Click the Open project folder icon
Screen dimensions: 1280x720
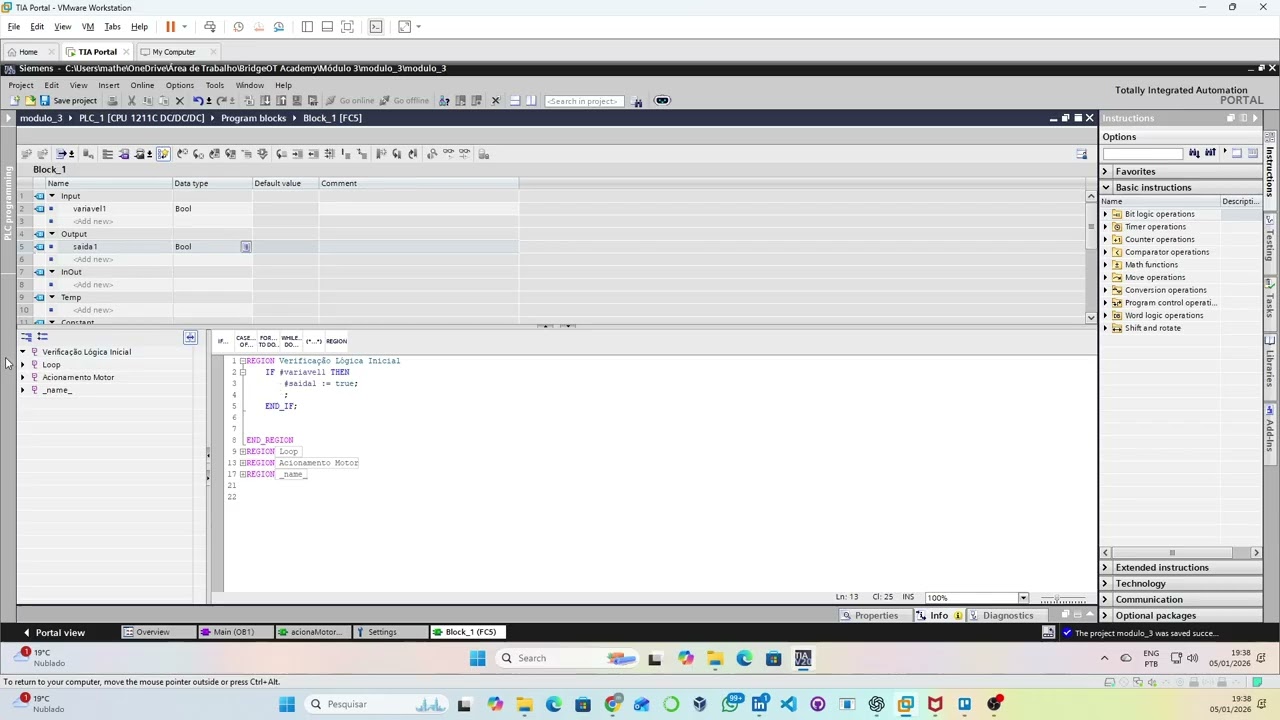30,101
